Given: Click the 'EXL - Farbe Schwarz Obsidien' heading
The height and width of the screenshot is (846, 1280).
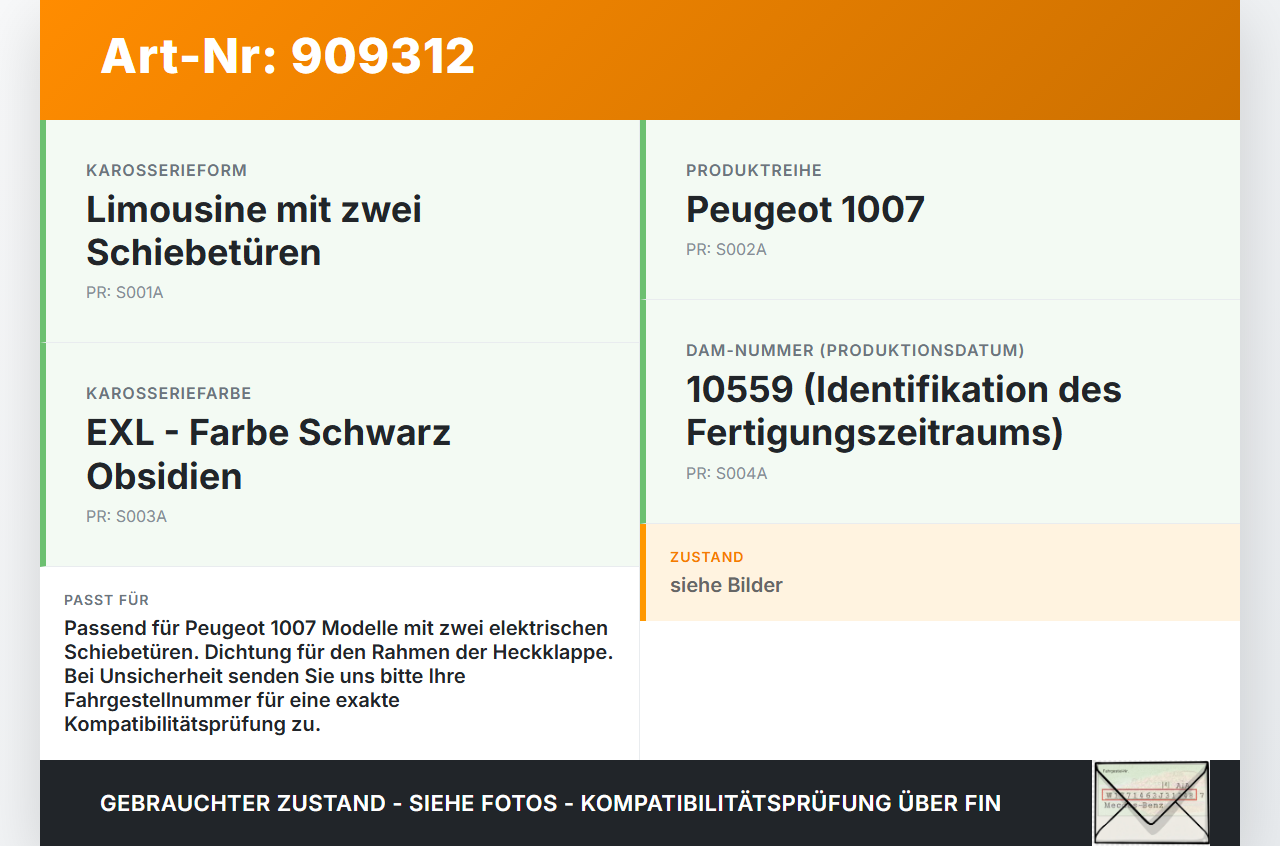Looking at the screenshot, I should point(268,454).
